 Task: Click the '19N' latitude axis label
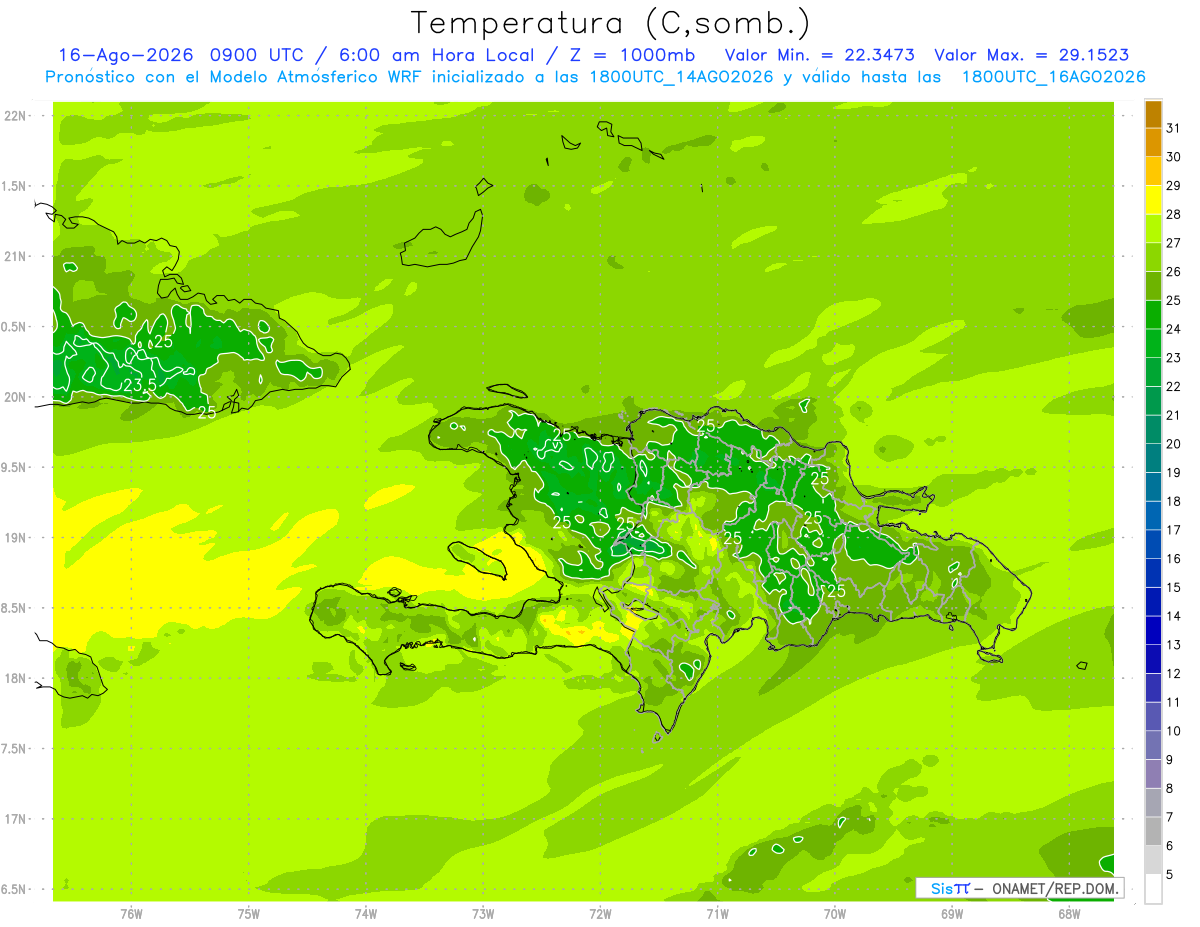(x=16, y=537)
